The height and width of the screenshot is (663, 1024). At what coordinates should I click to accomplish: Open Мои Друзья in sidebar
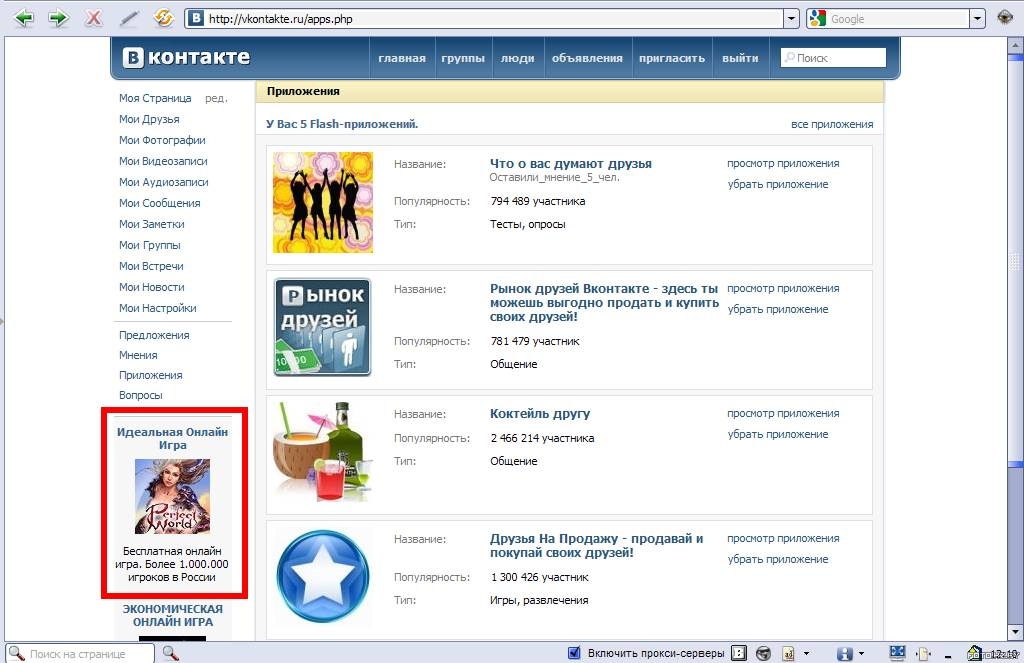point(149,119)
